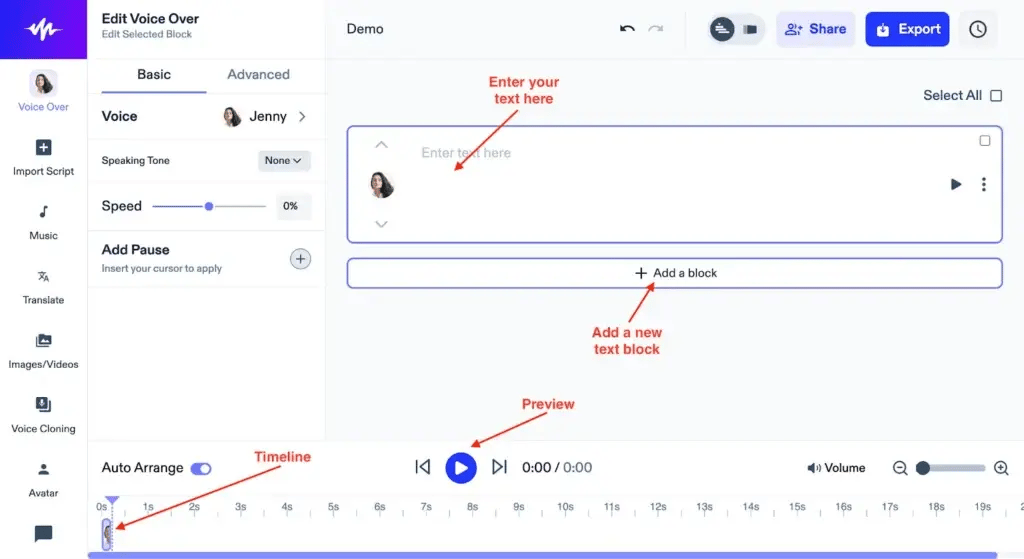This screenshot has width=1024, height=559.
Task: Tick the checkbox on the text block
Action: click(x=985, y=141)
